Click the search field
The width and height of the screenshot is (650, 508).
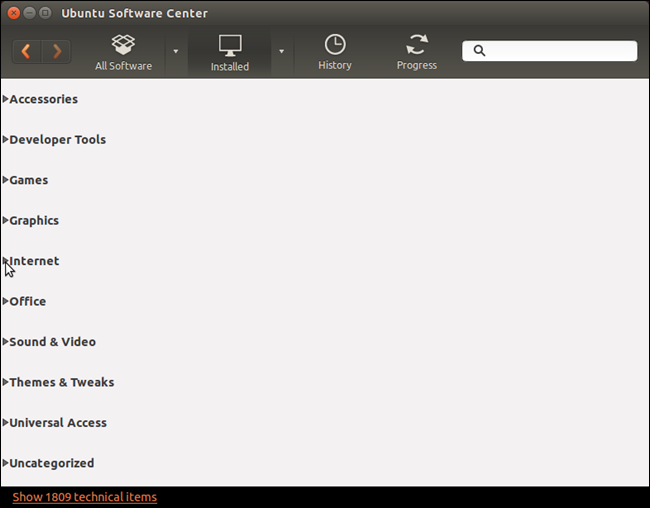point(550,51)
